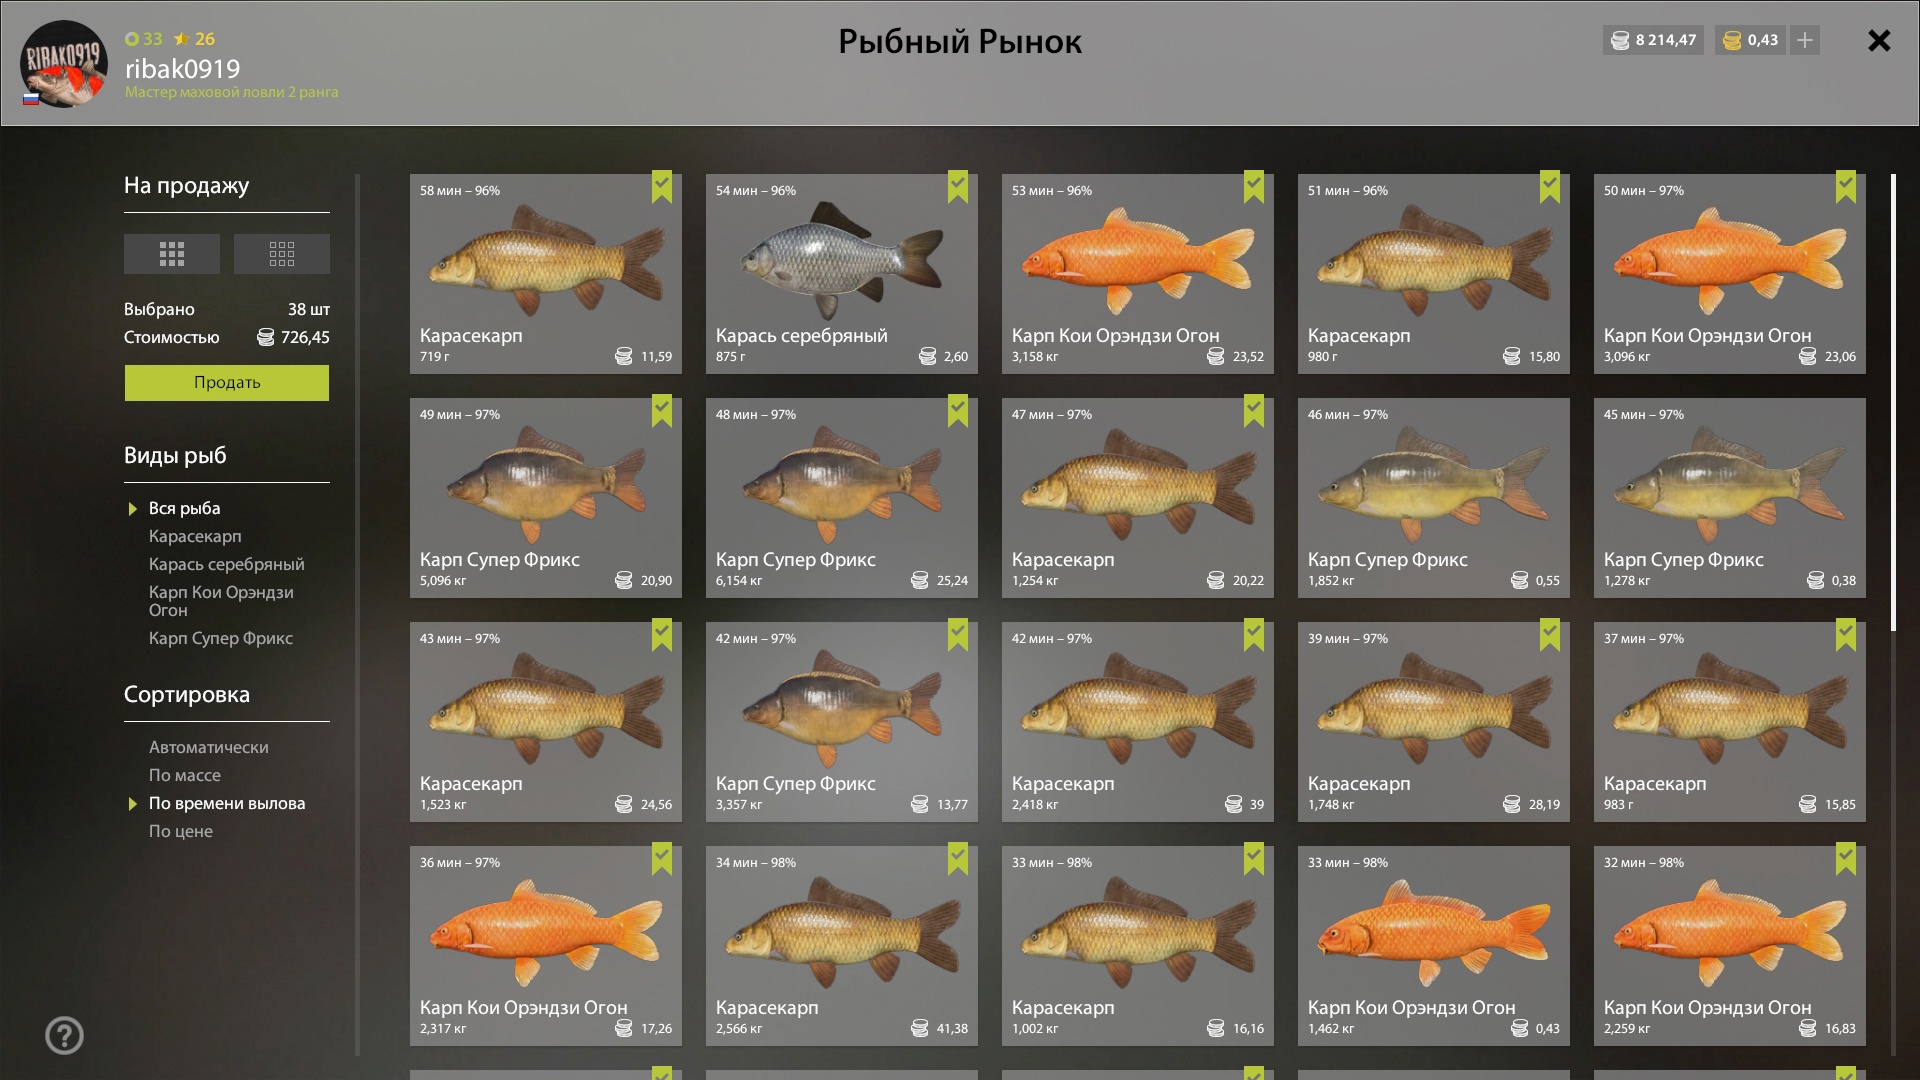1920x1080 pixels.
Task: Switch to the filled grid view icon
Action: (172, 254)
